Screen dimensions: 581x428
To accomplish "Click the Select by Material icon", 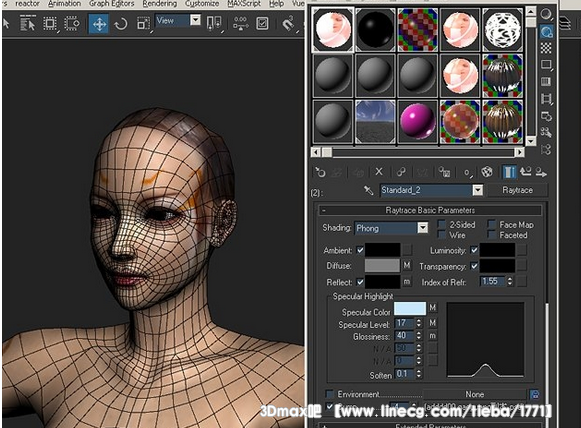I will (546, 132).
